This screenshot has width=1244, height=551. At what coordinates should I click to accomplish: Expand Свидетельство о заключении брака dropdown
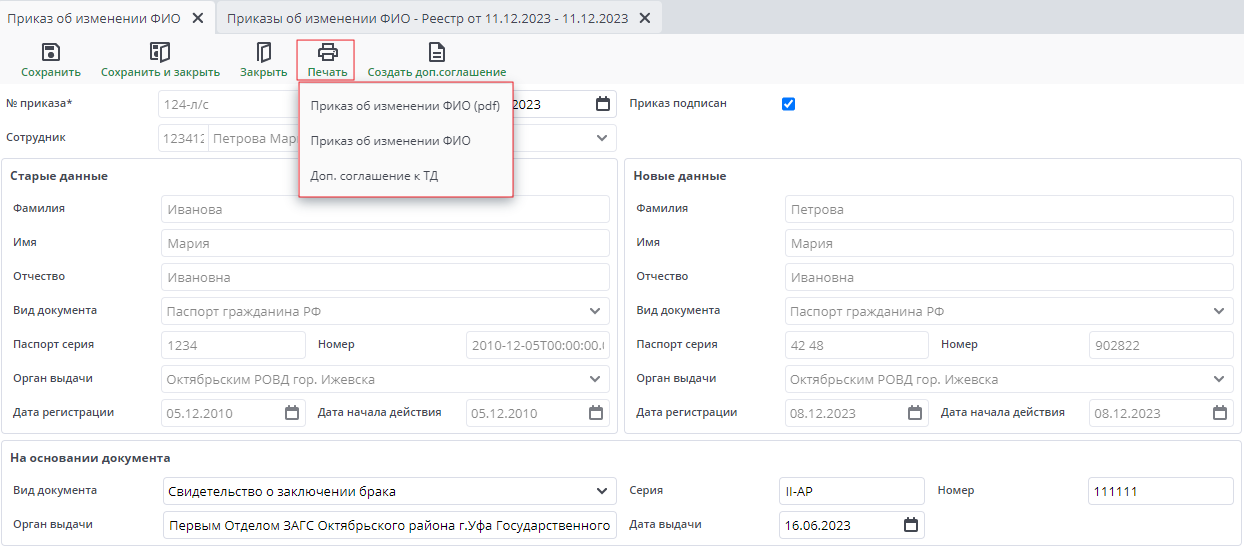601,491
